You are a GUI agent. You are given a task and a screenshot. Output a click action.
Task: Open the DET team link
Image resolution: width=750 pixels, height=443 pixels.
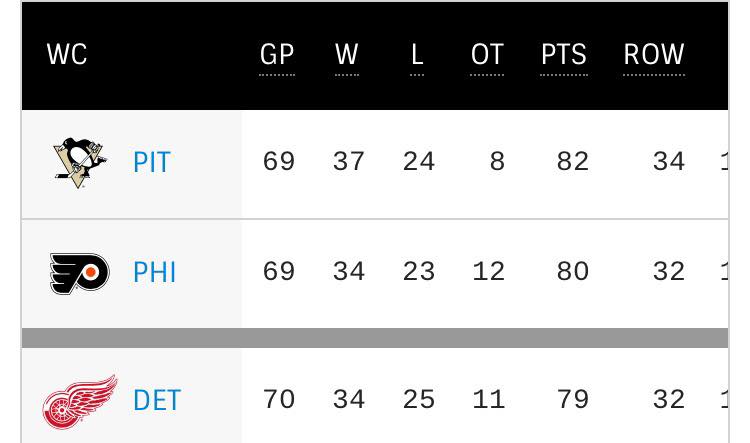157,400
